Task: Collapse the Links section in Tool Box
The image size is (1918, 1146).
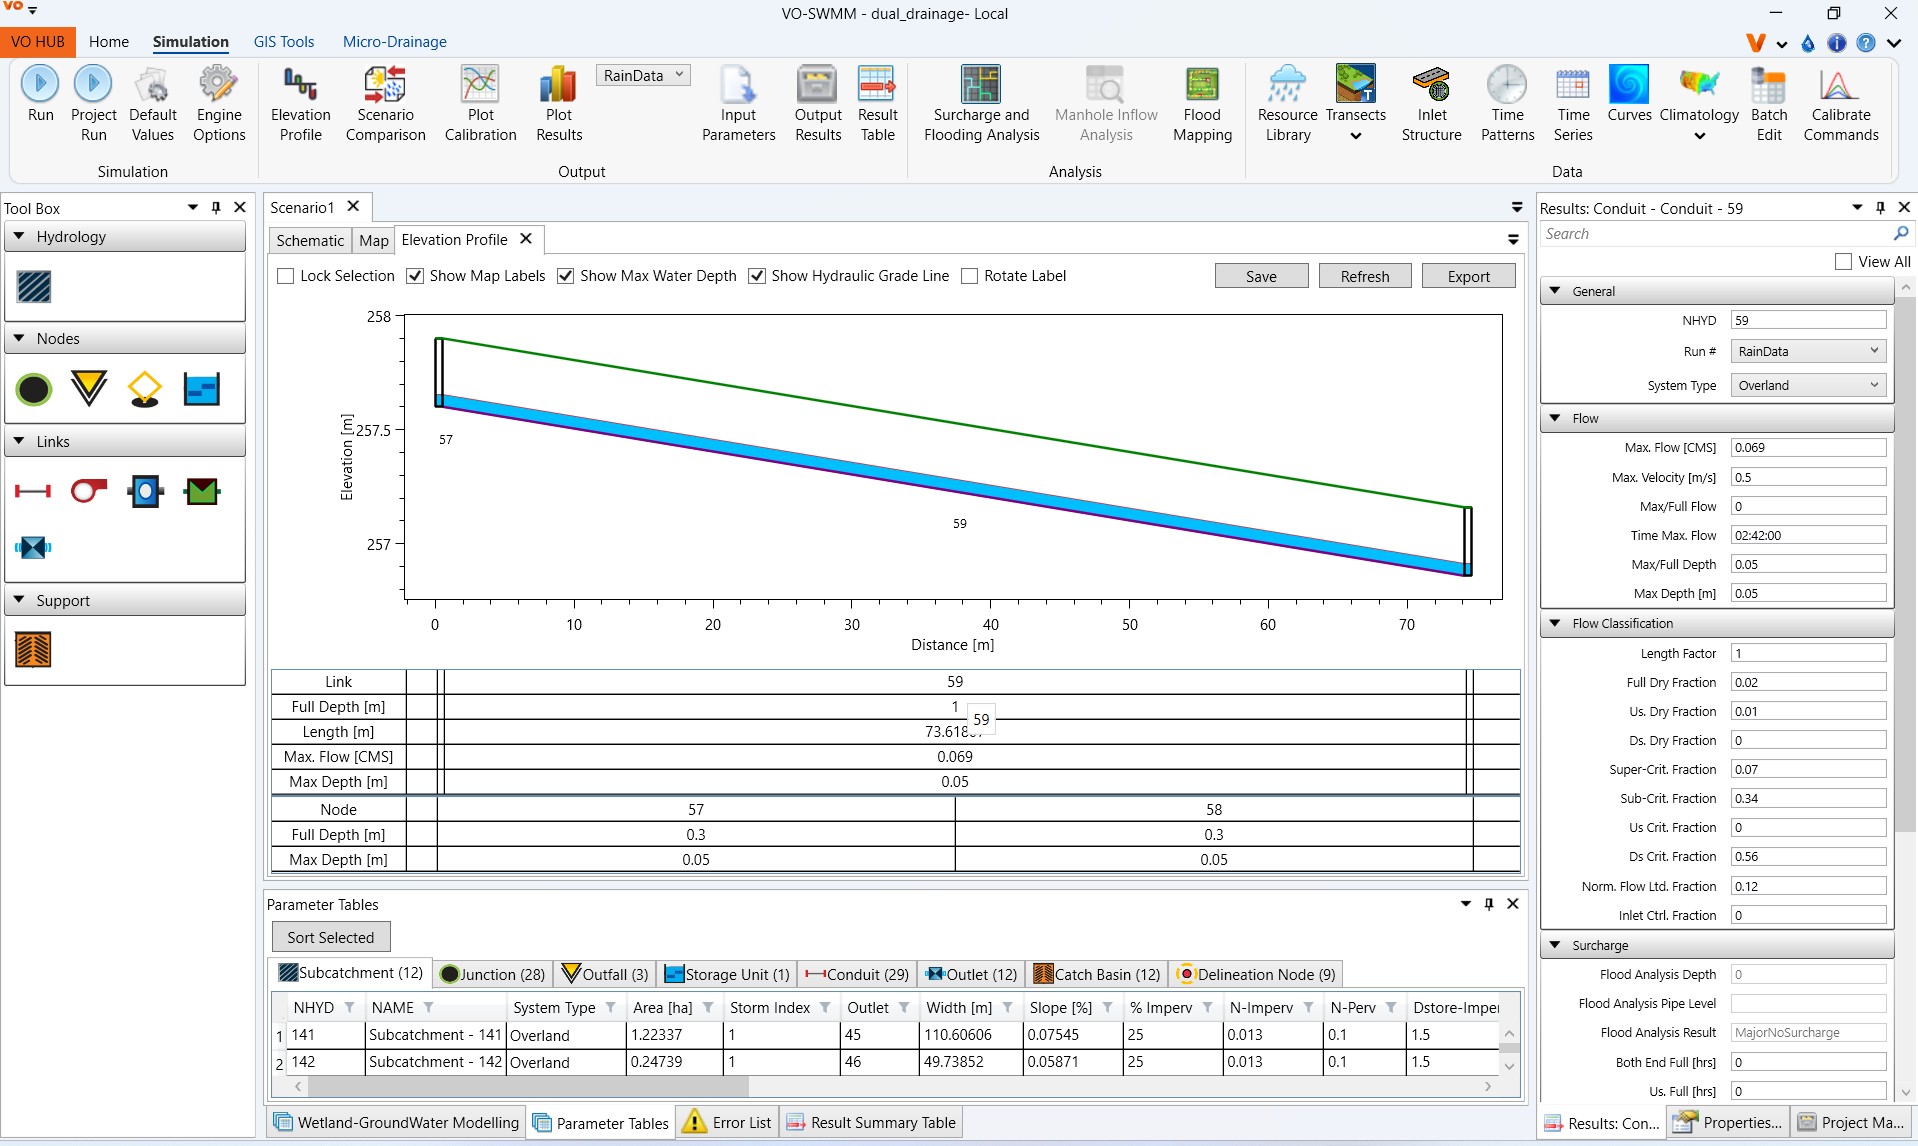Action: point(19,441)
